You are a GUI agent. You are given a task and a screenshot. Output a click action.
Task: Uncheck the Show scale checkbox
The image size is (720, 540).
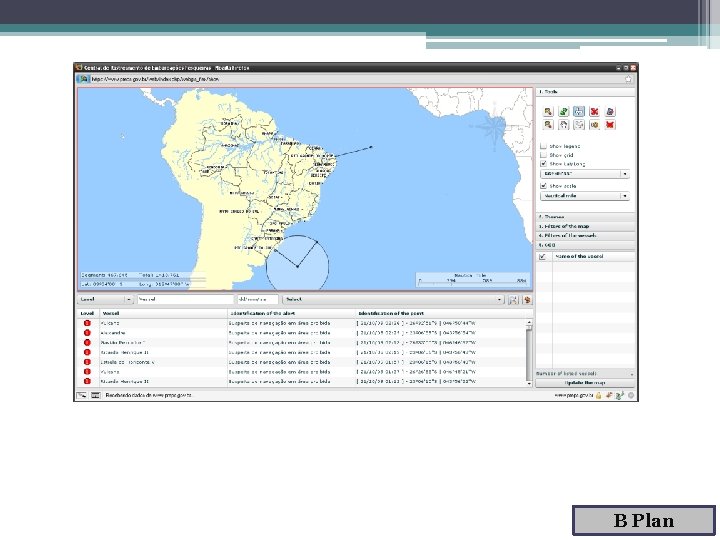[x=544, y=186]
